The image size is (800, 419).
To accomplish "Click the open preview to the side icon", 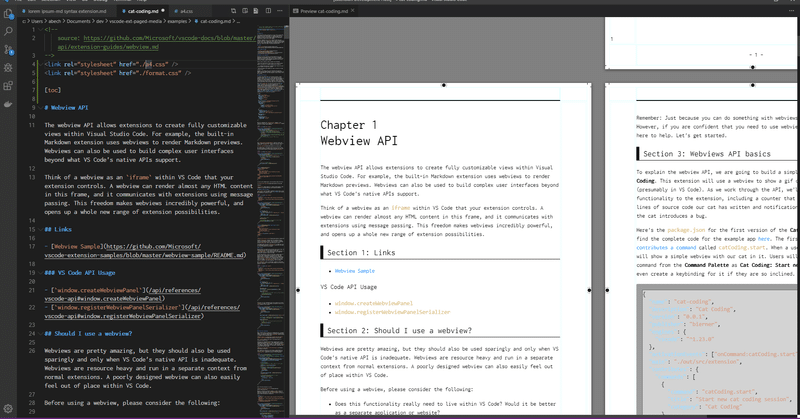I will 245,11.
